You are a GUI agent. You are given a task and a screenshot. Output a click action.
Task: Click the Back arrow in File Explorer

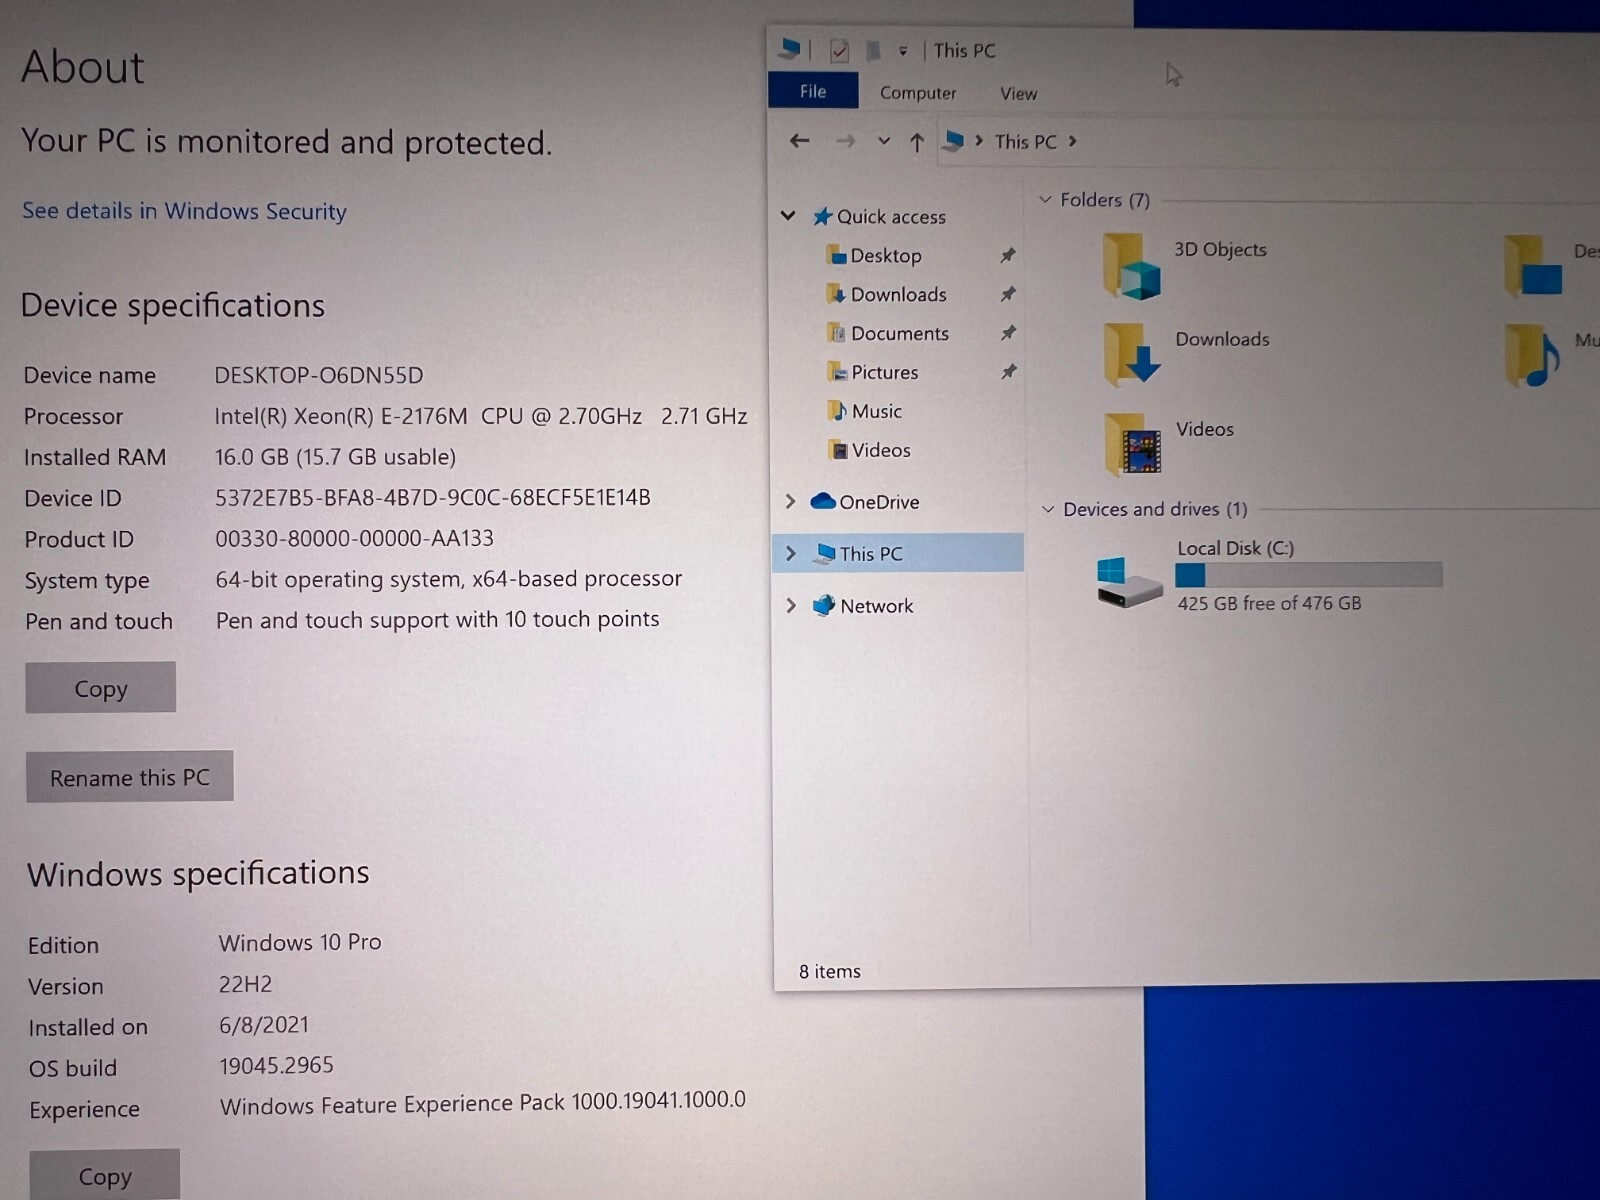click(799, 141)
